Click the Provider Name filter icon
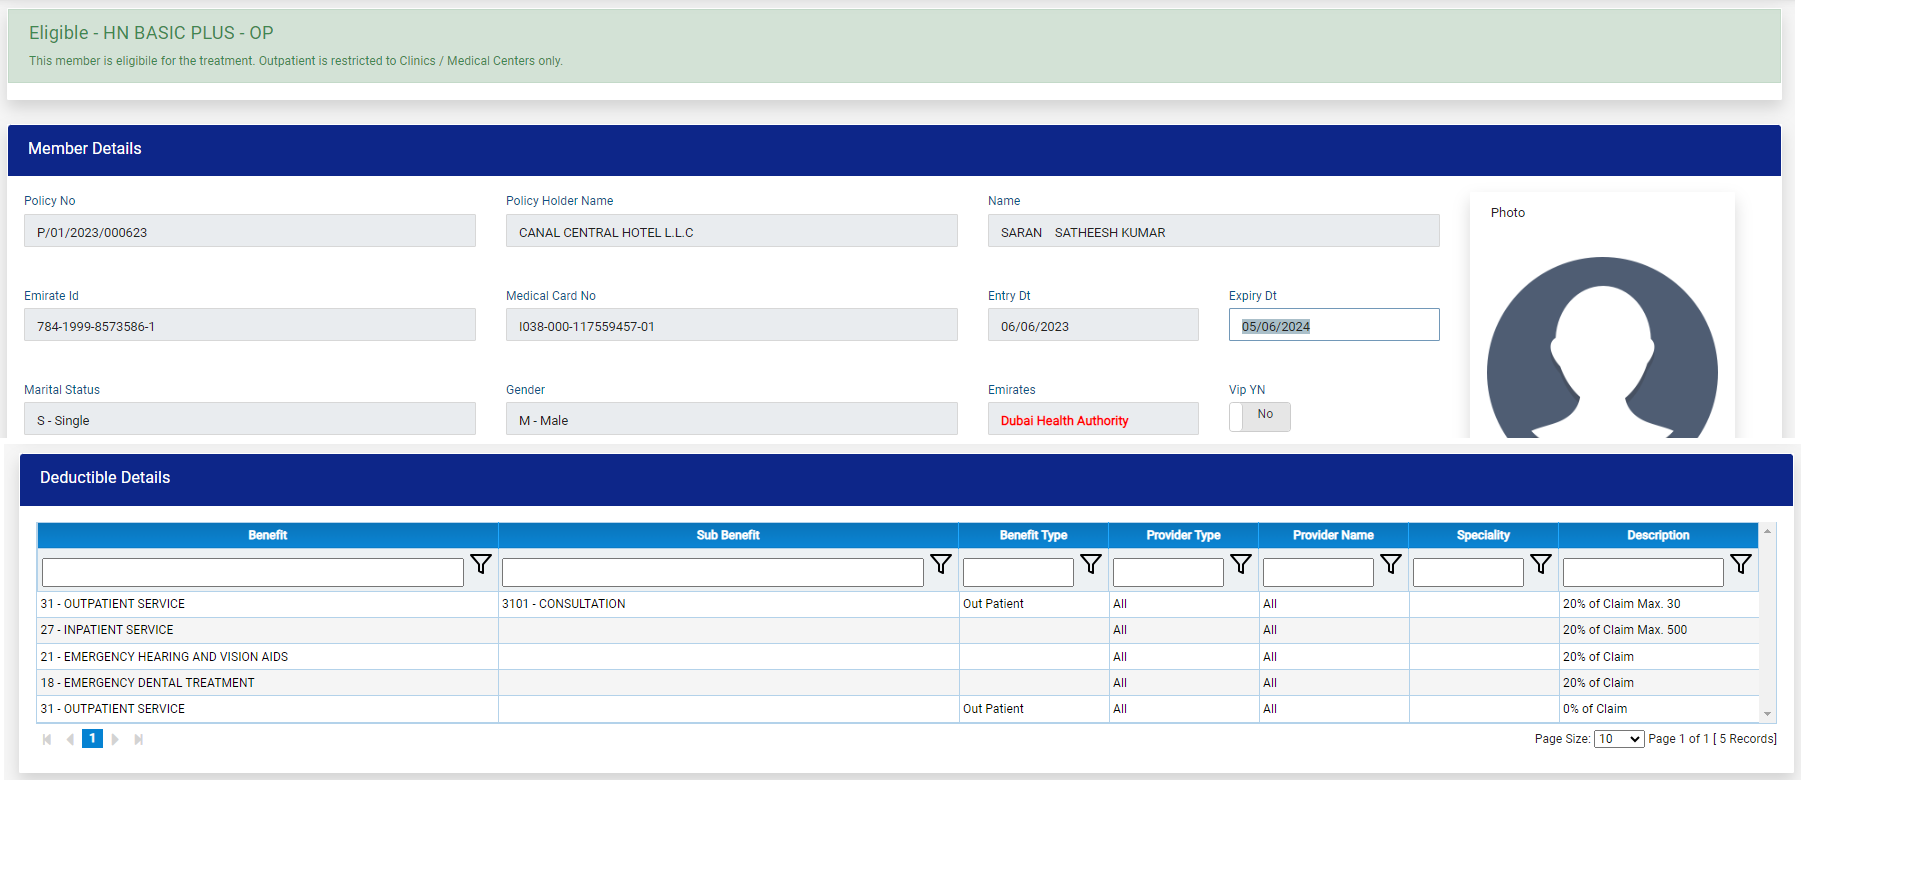This screenshot has height=881, width=1909. click(x=1390, y=565)
